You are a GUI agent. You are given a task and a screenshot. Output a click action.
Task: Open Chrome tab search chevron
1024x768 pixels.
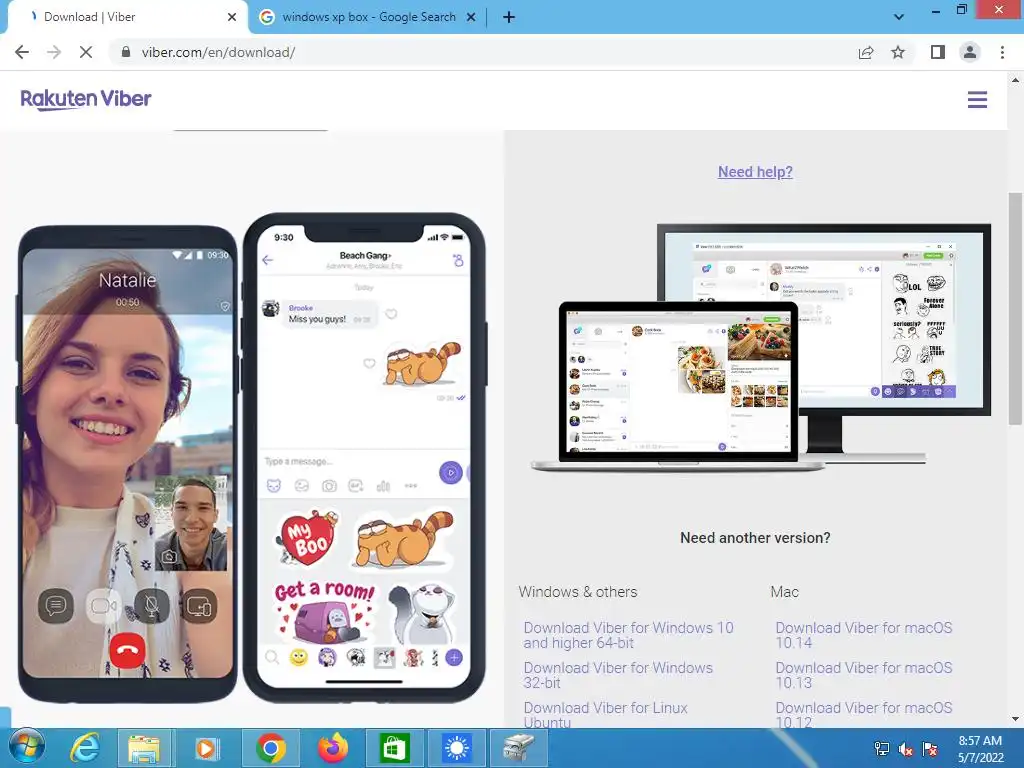(x=899, y=17)
